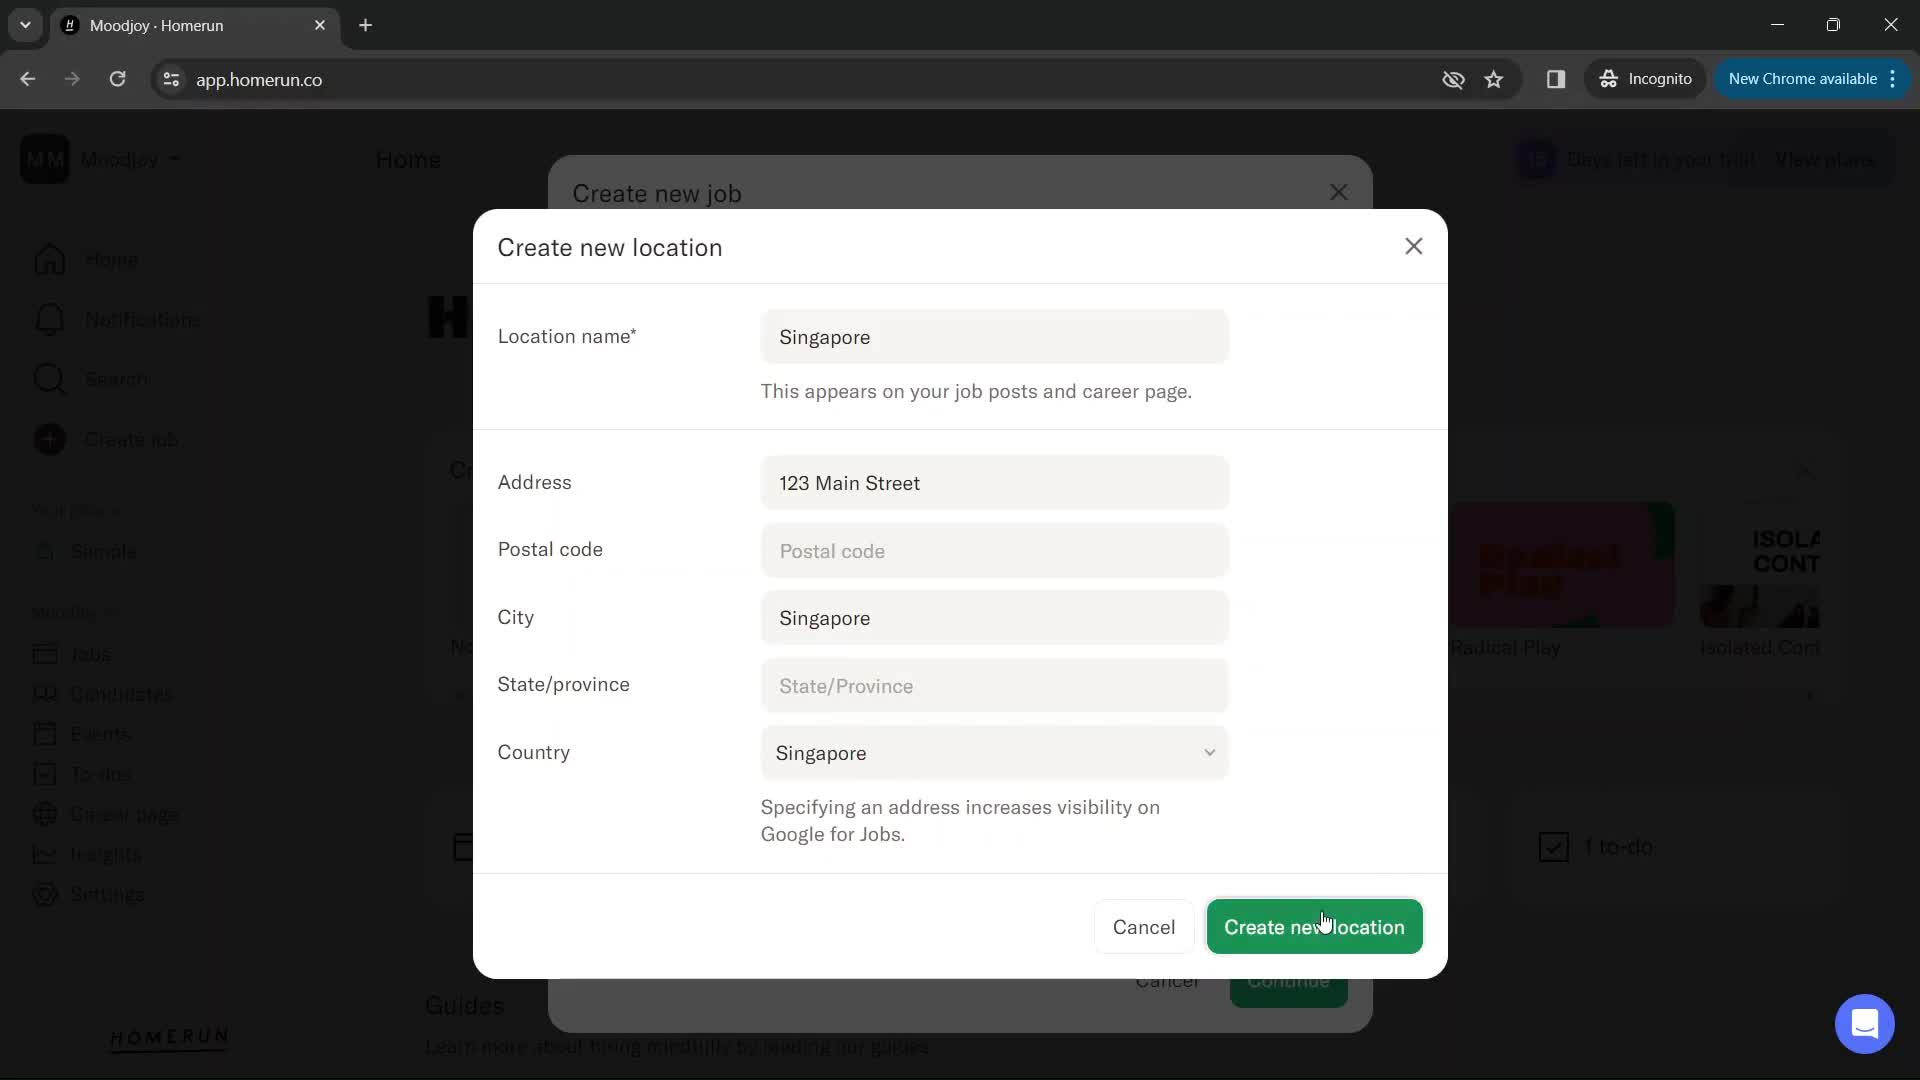Viewport: 1920px width, 1080px height.
Task: Click Create job in the sidebar
Action: point(131,440)
